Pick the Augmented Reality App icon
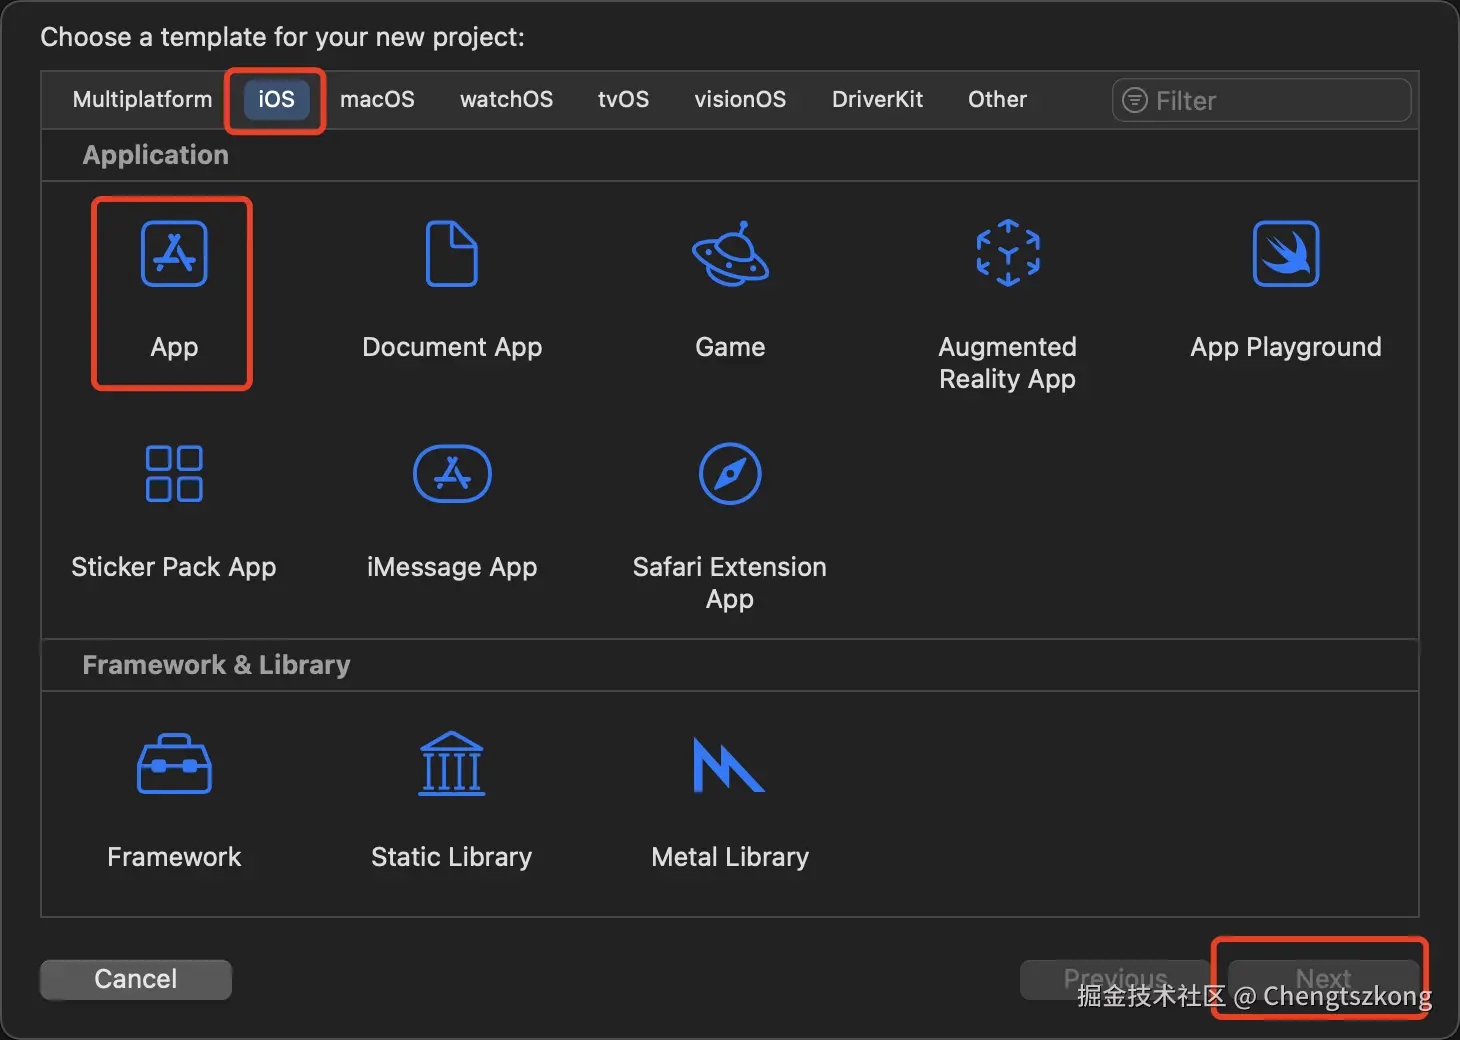The height and width of the screenshot is (1040, 1460). pos(1008,253)
